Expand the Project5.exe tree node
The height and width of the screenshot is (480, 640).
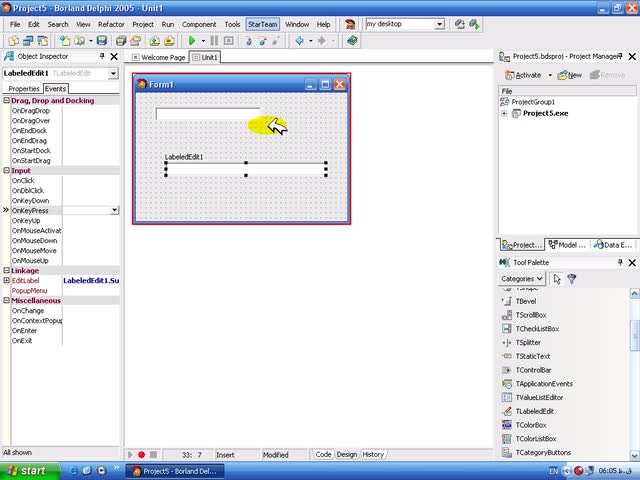[x=504, y=113]
